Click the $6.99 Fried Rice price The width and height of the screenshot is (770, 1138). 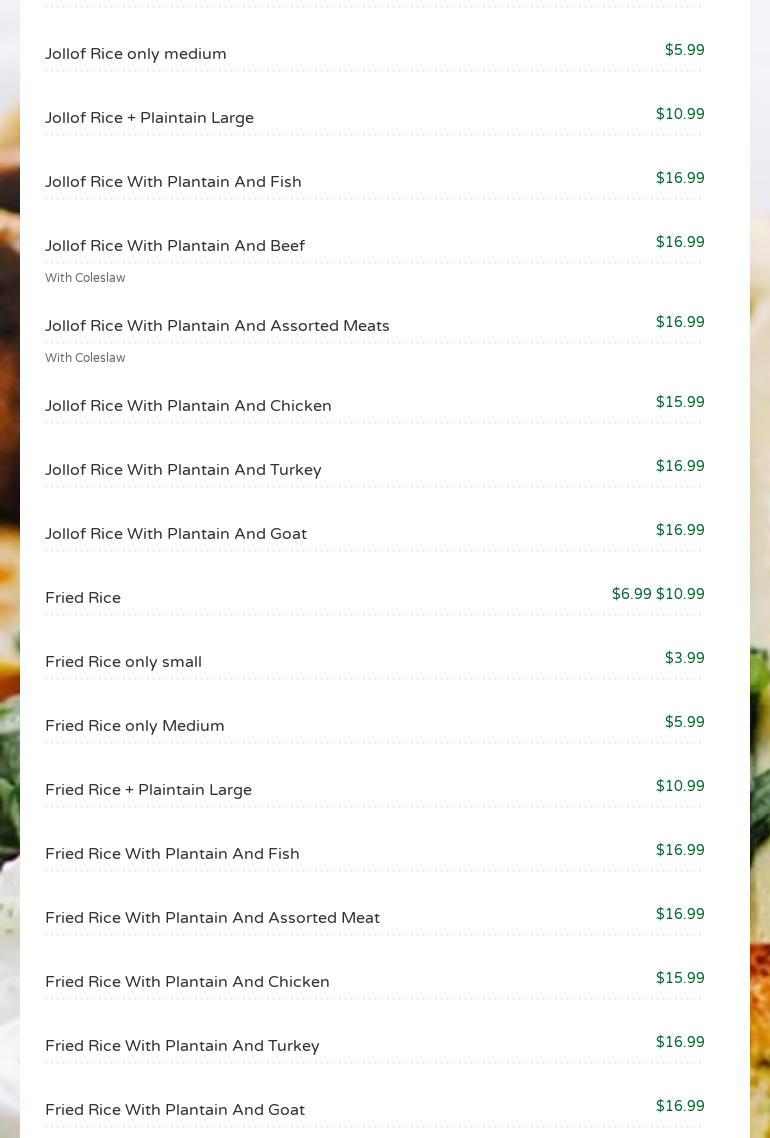click(631, 594)
